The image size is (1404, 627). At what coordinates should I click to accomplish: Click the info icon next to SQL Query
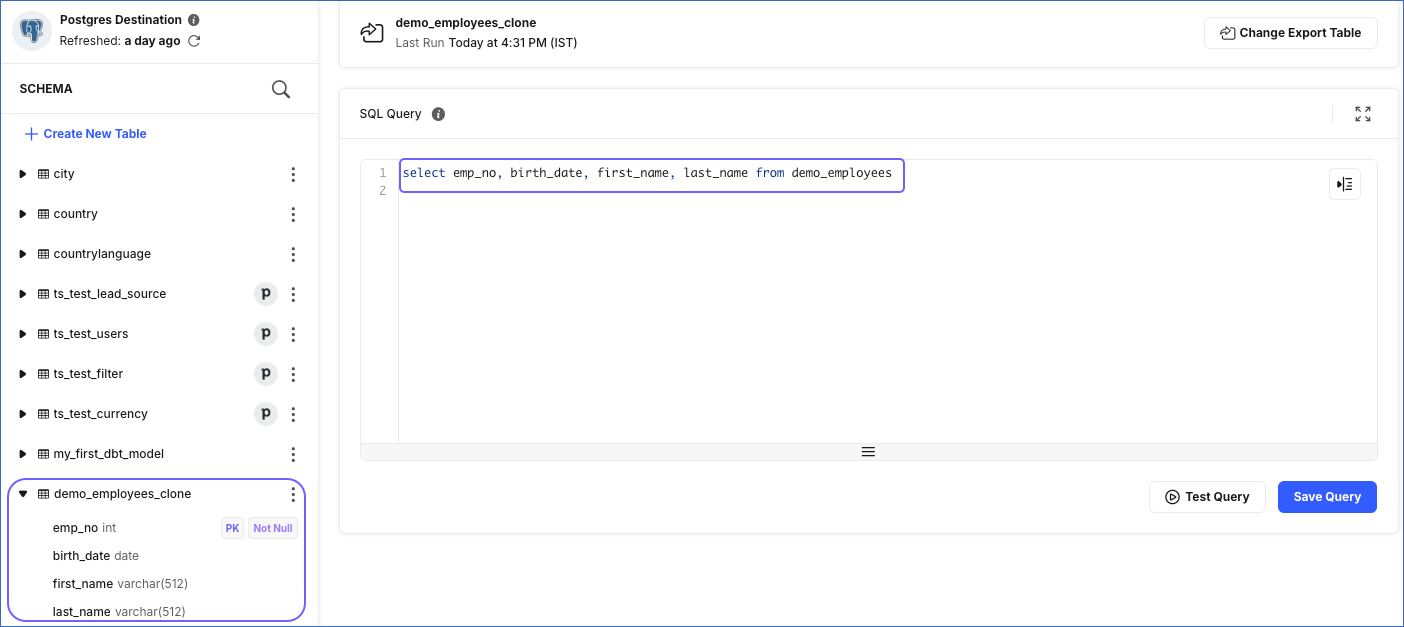tap(438, 114)
